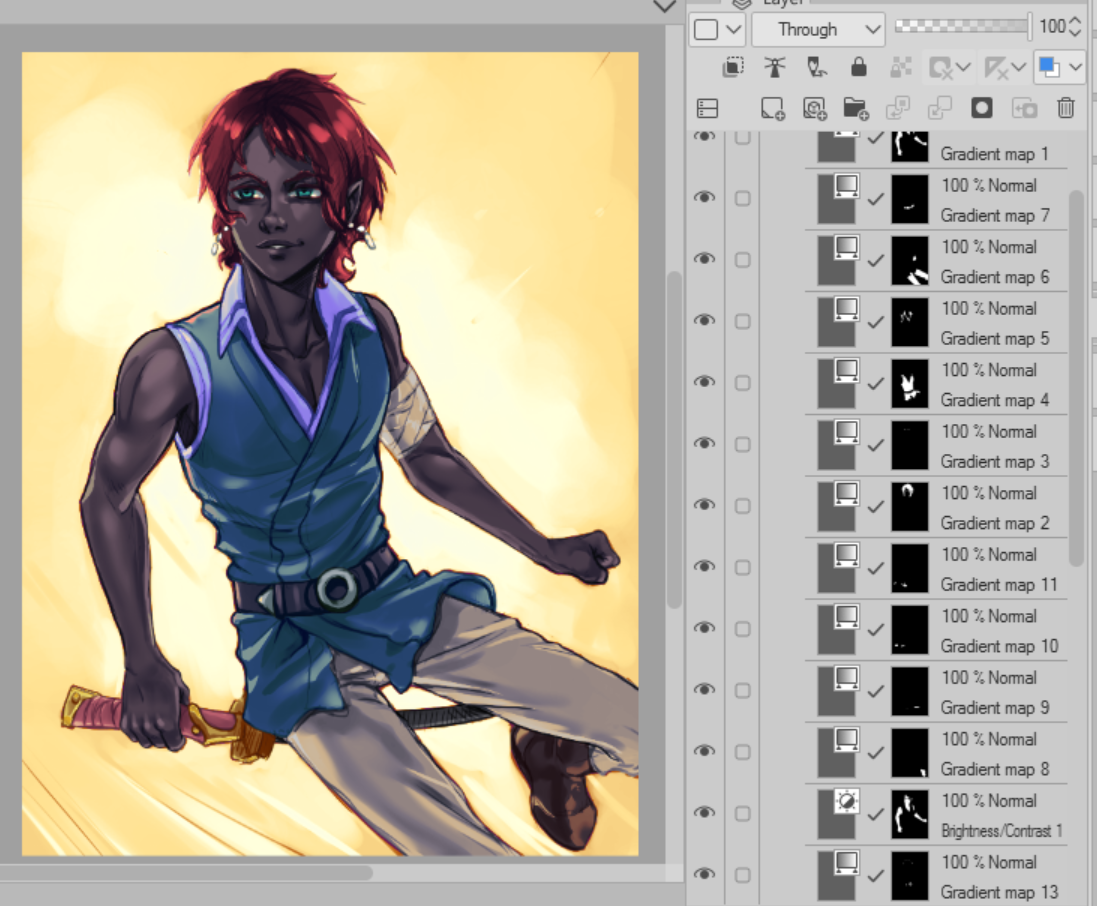Toggle the Gradient map 2 mask checkmark
The height and width of the screenshot is (906, 1097).
(x=875, y=507)
